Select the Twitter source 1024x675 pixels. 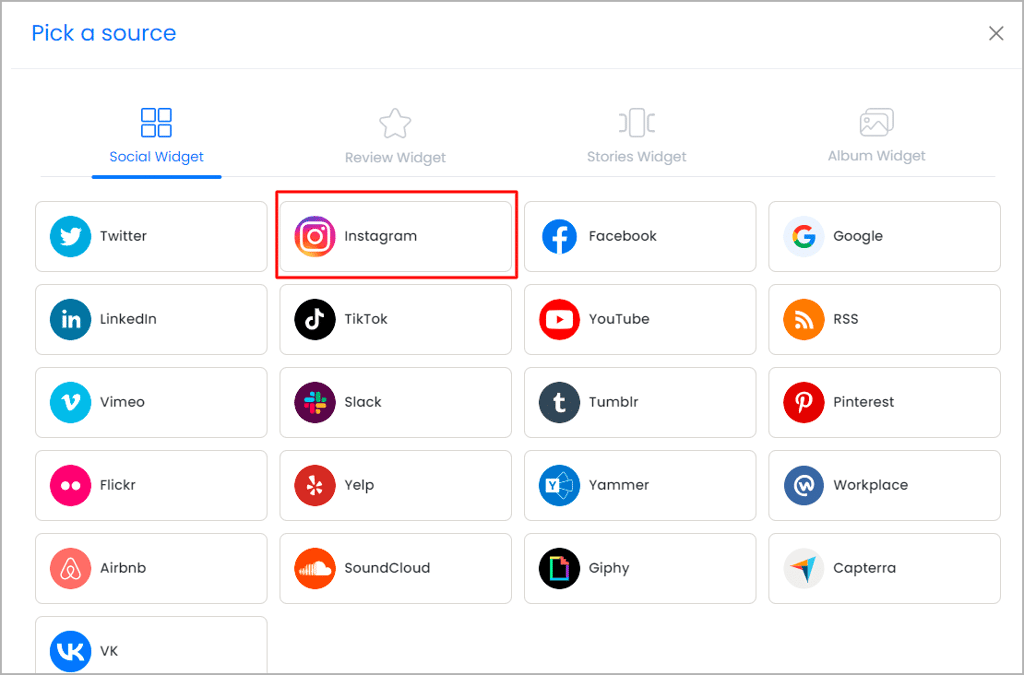(x=150, y=236)
